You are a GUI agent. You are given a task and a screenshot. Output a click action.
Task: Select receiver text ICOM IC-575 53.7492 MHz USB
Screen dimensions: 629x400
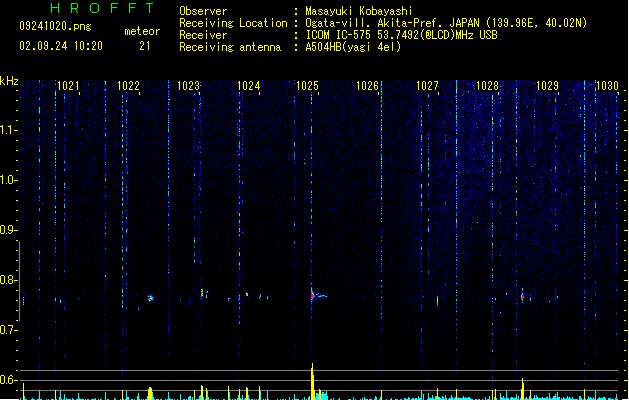[401, 35]
